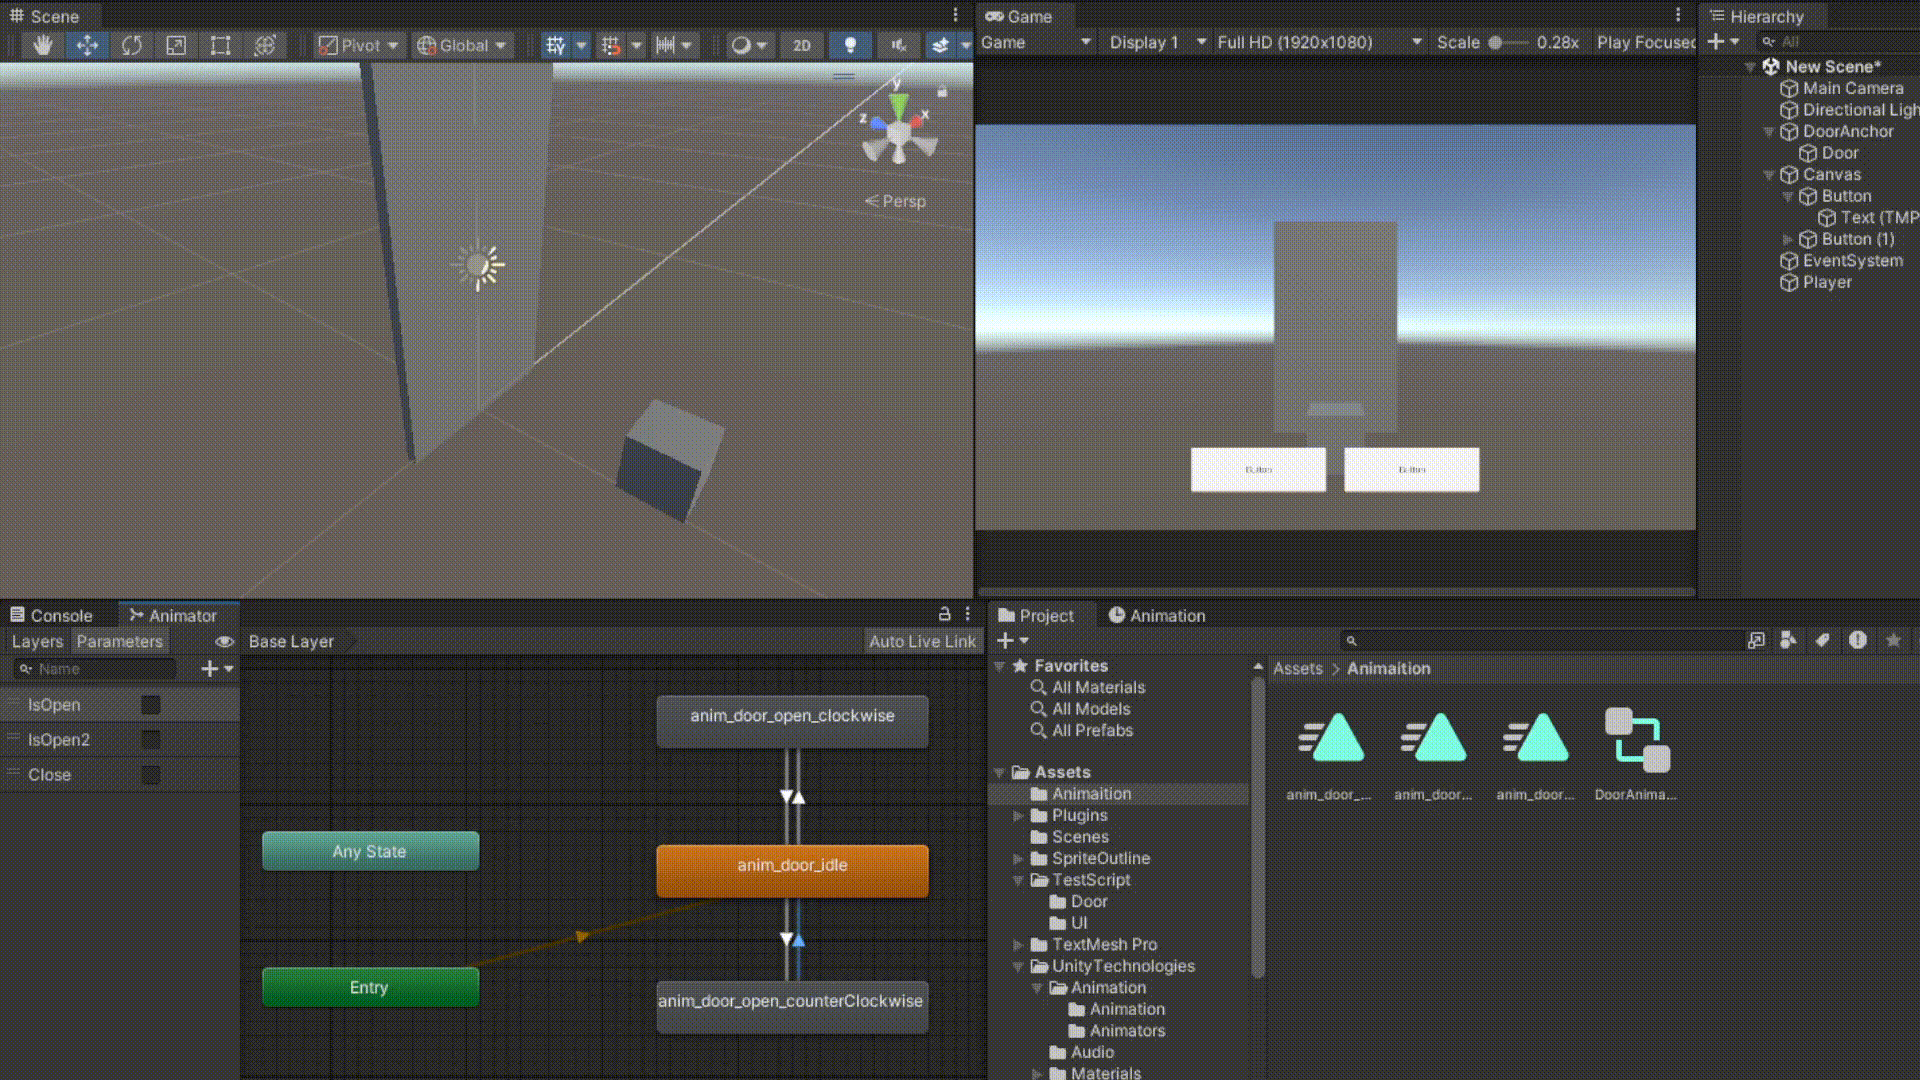Collapse the DoorAnchor hierarchy item

(1768, 131)
